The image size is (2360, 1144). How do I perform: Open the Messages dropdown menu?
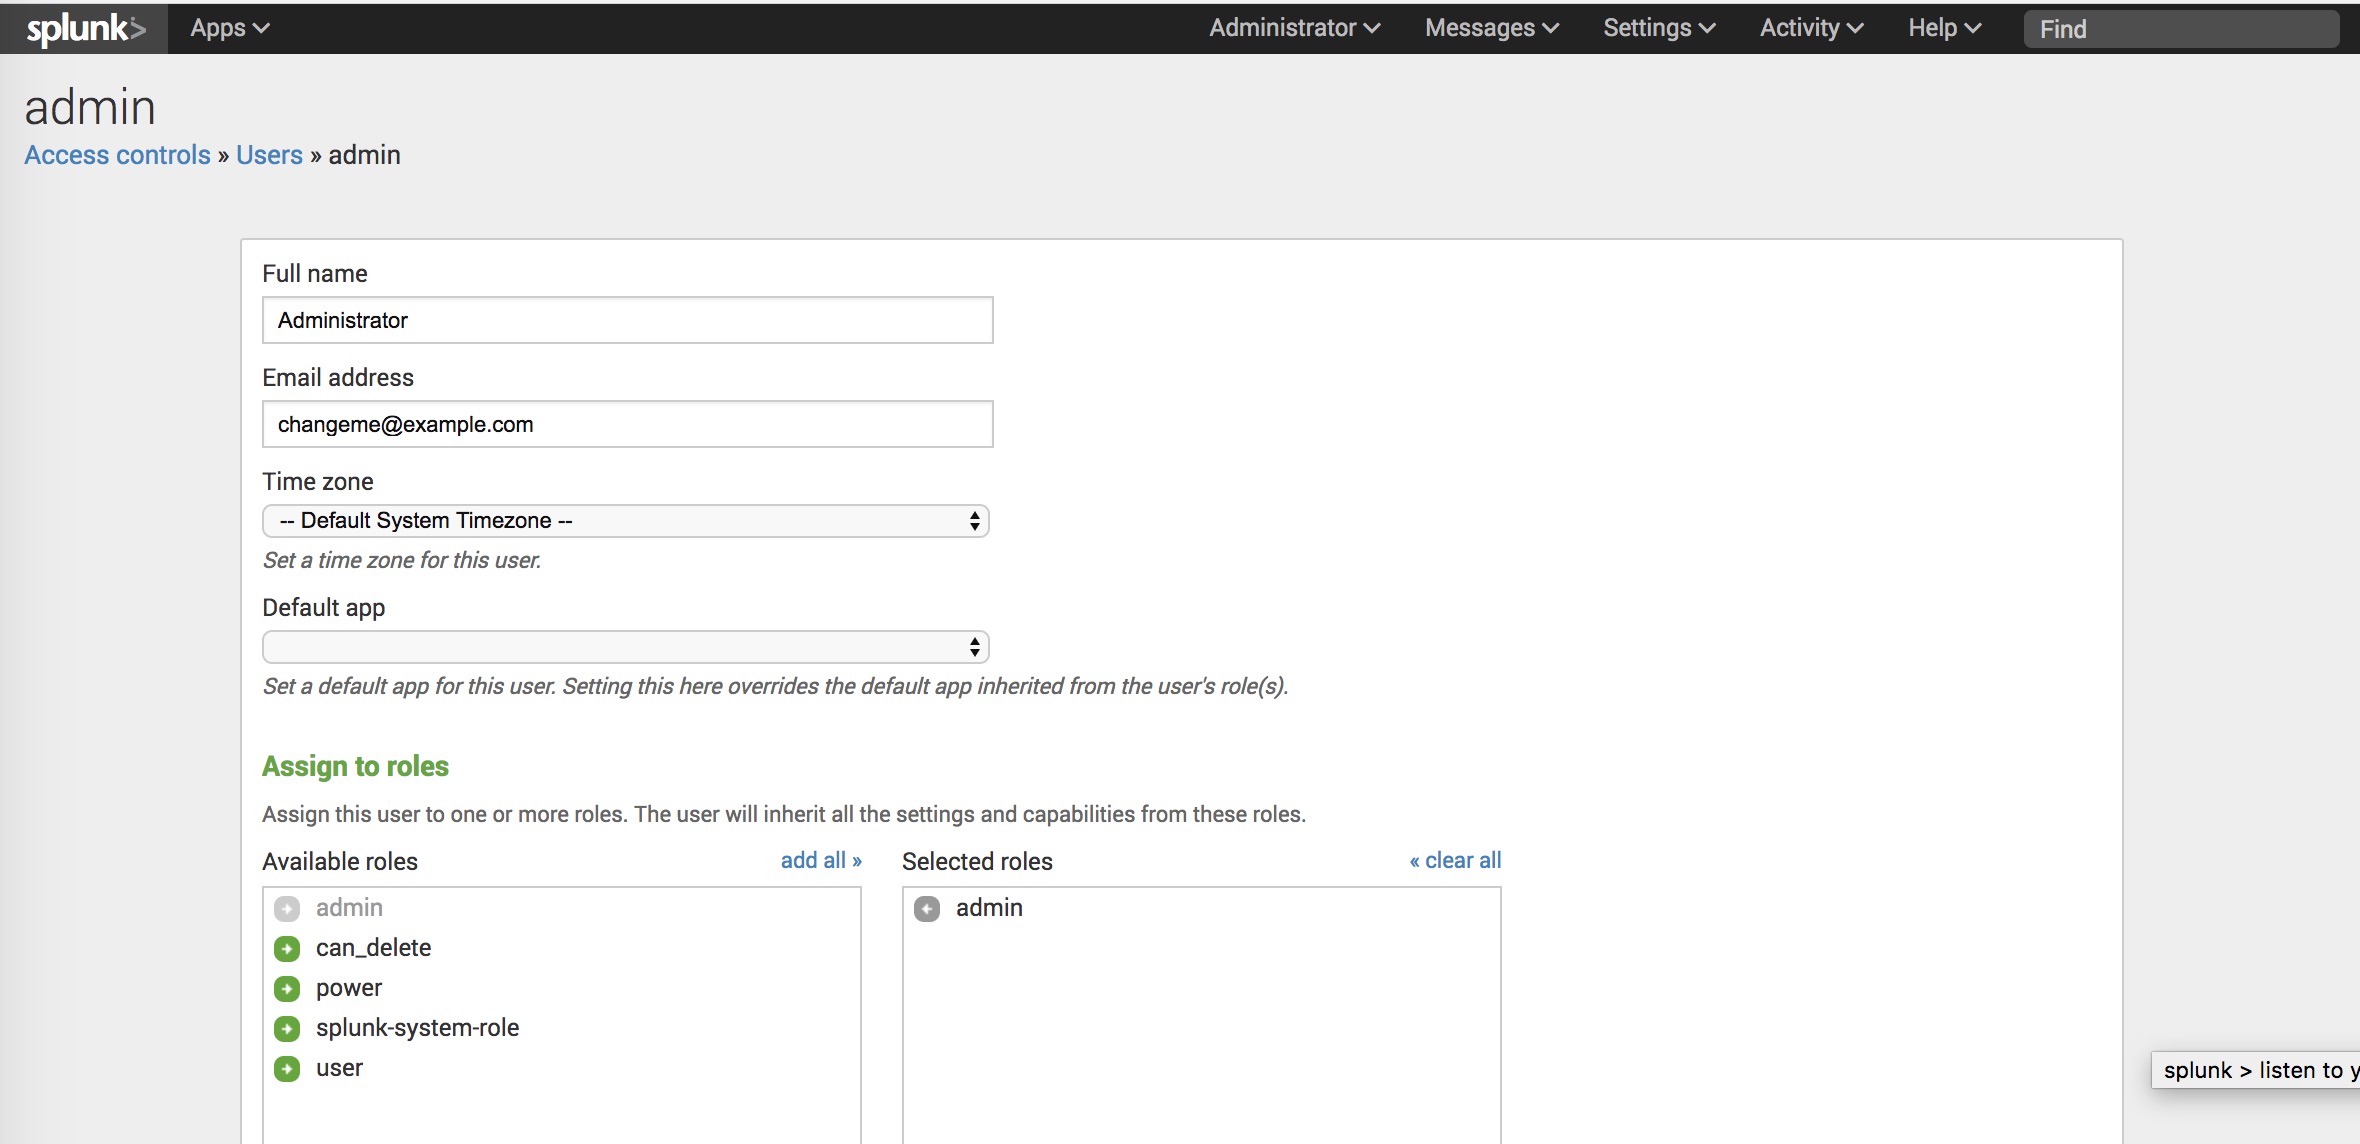[1490, 29]
